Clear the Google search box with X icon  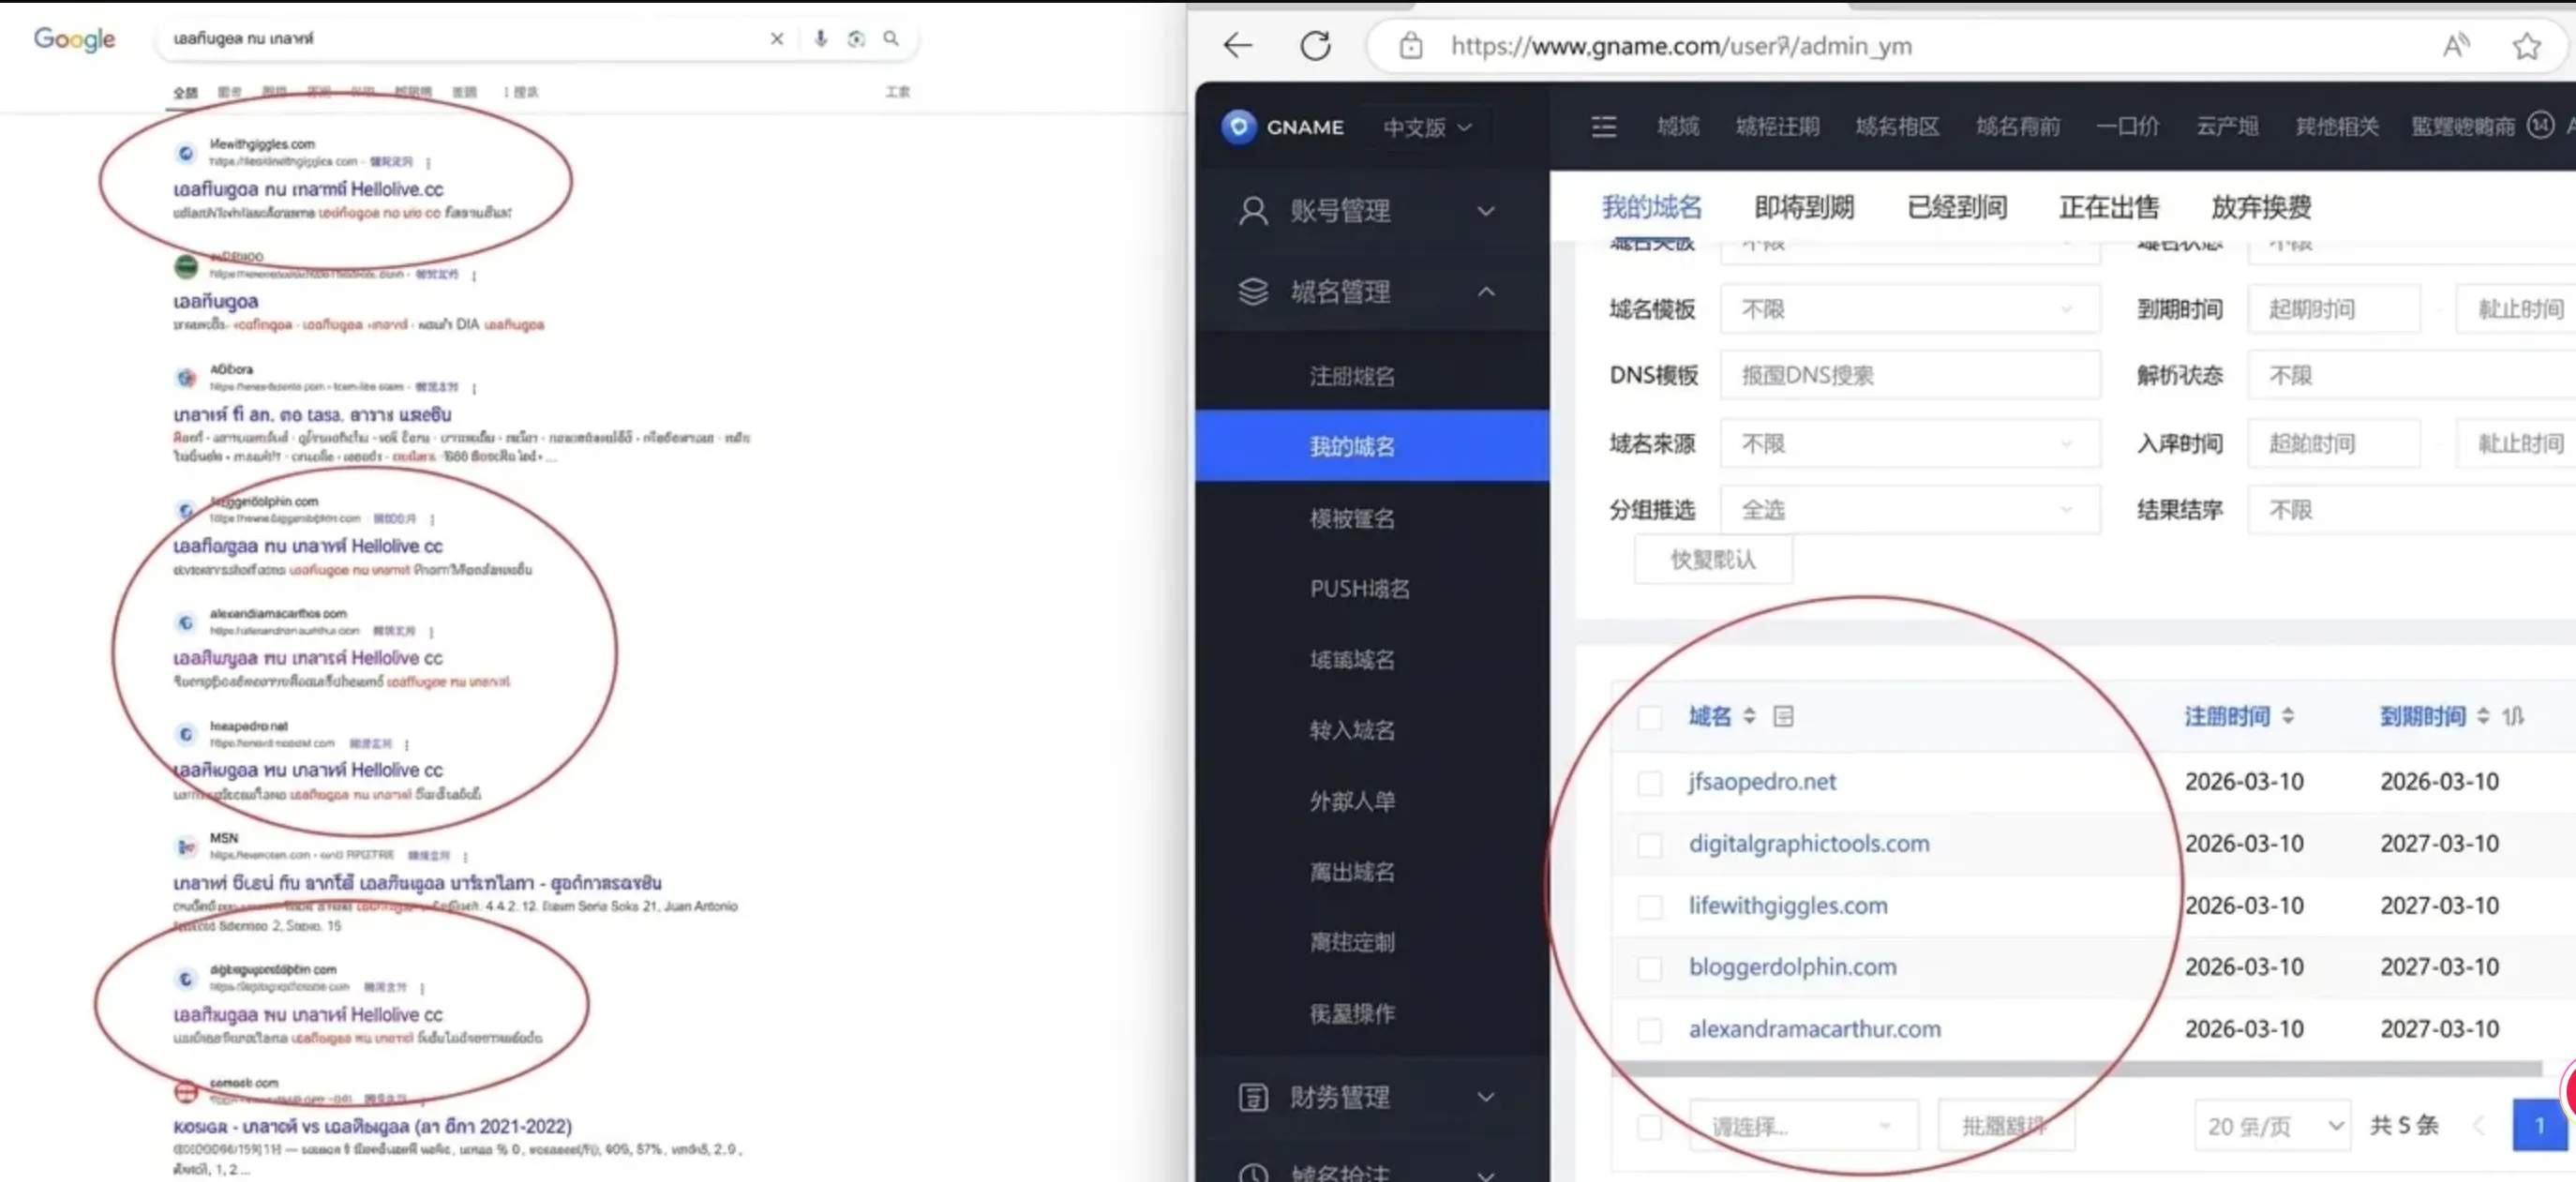point(777,39)
